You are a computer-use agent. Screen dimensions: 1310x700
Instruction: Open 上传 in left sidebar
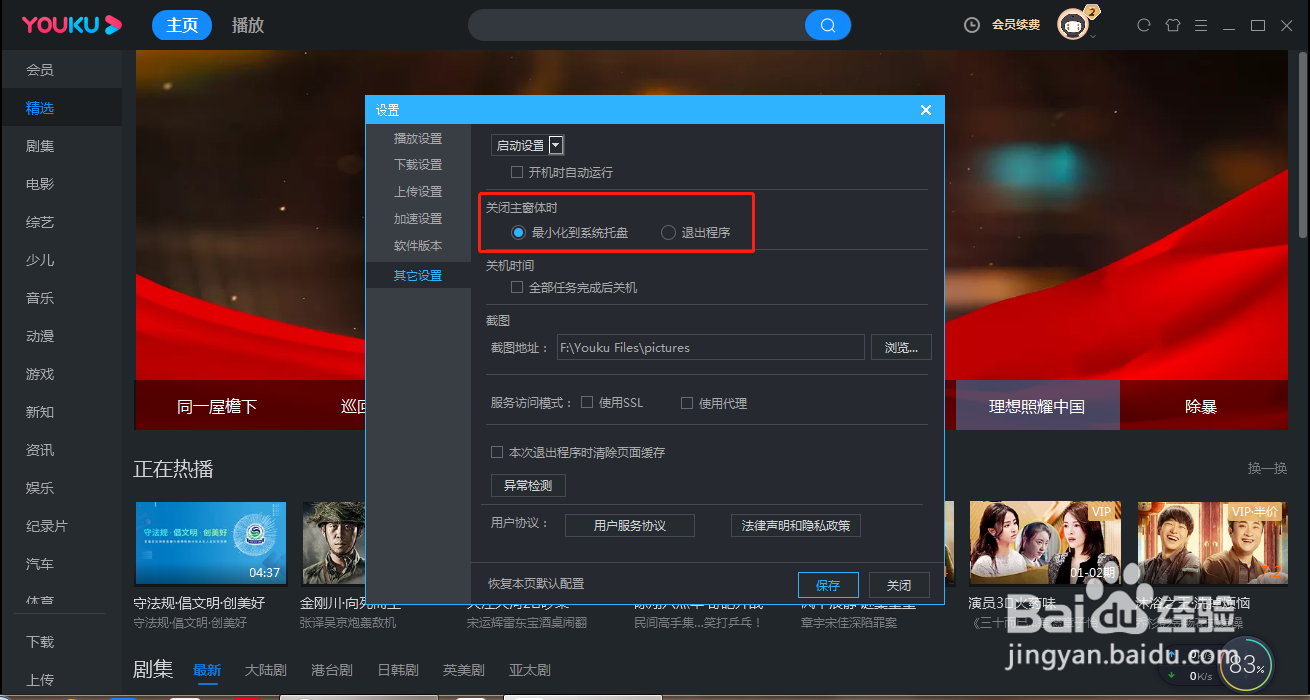point(40,680)
